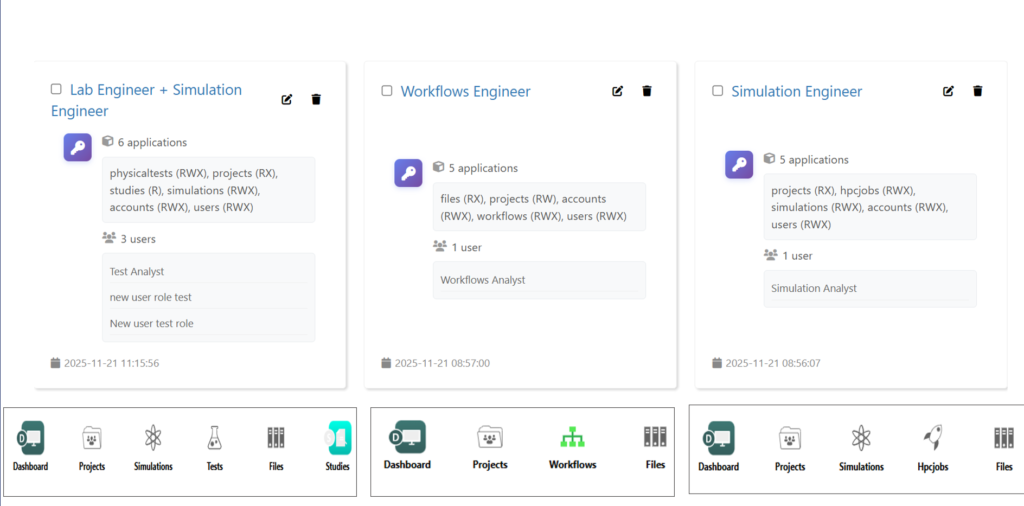Tick the Simulation Engineer checkbox
1024x506 pixels.
717,91
